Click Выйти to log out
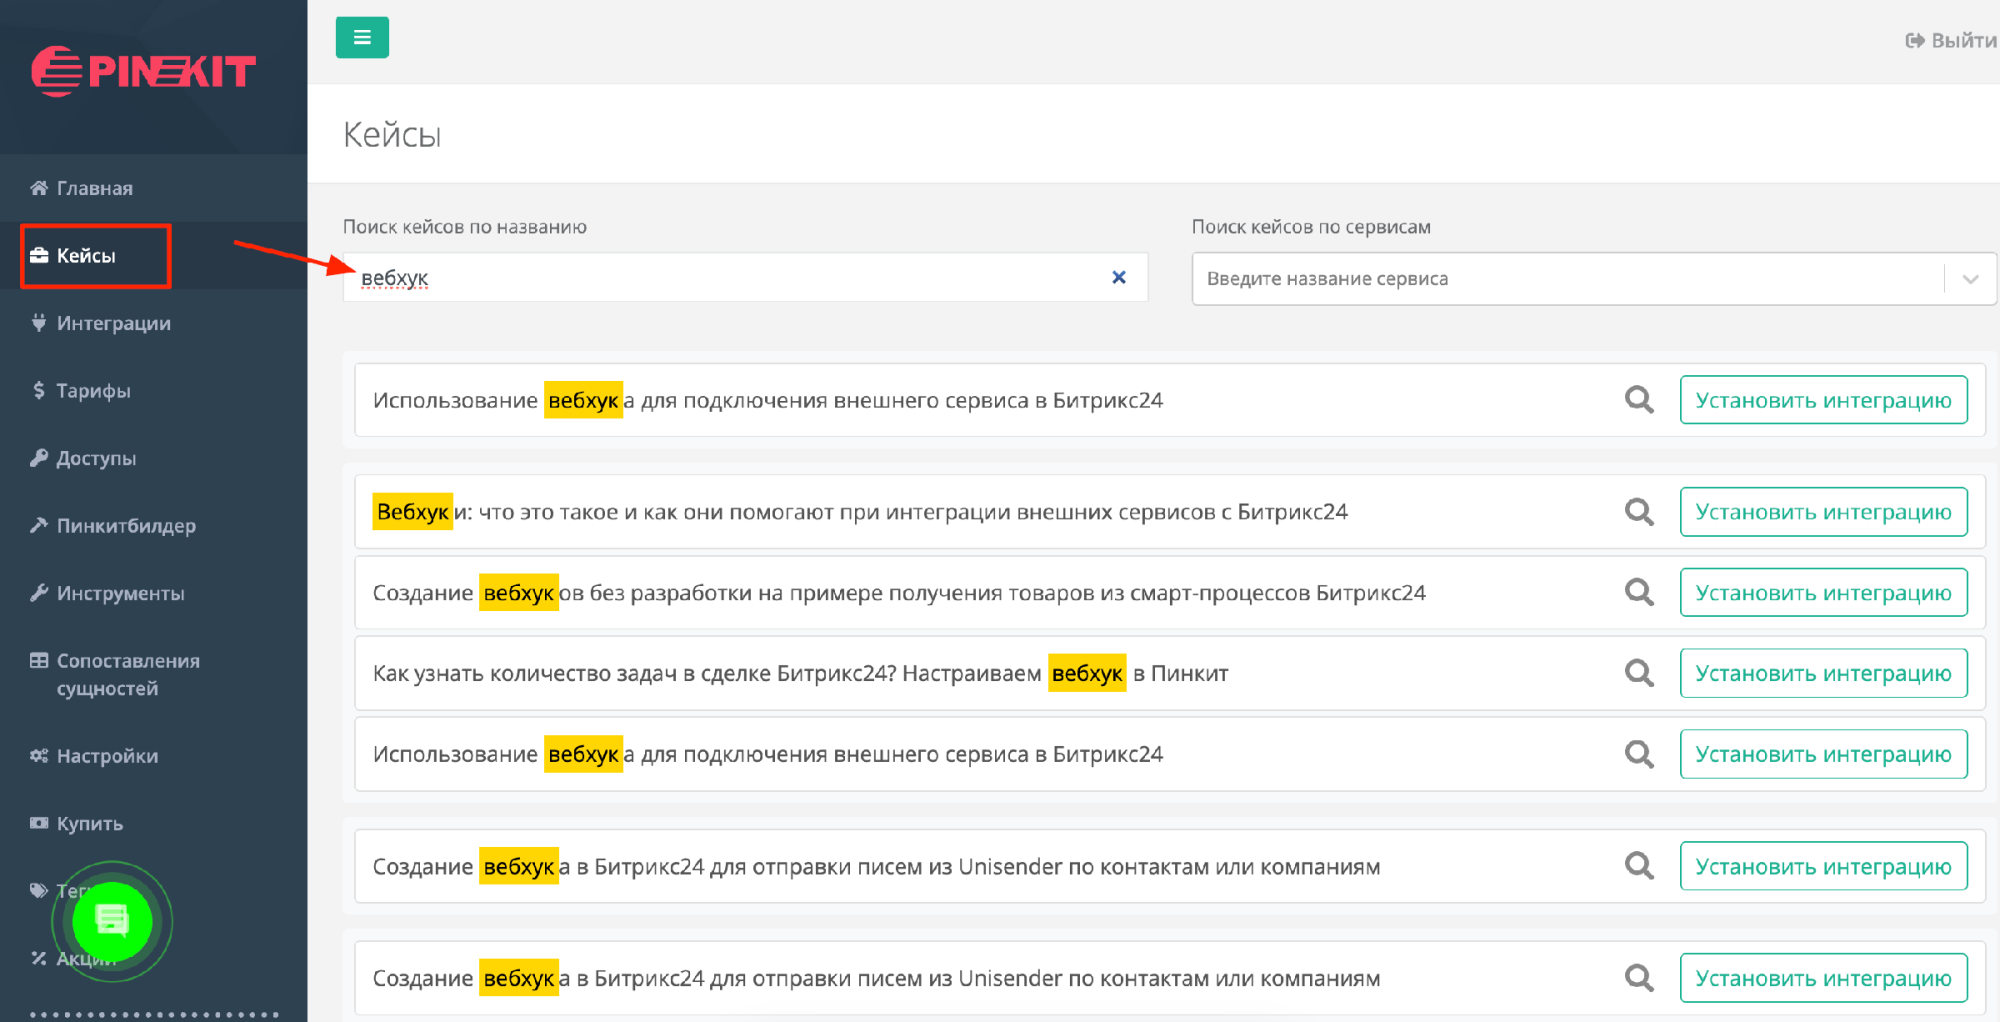The width and height of the screenshot is (2000, 1022). 1951,41
